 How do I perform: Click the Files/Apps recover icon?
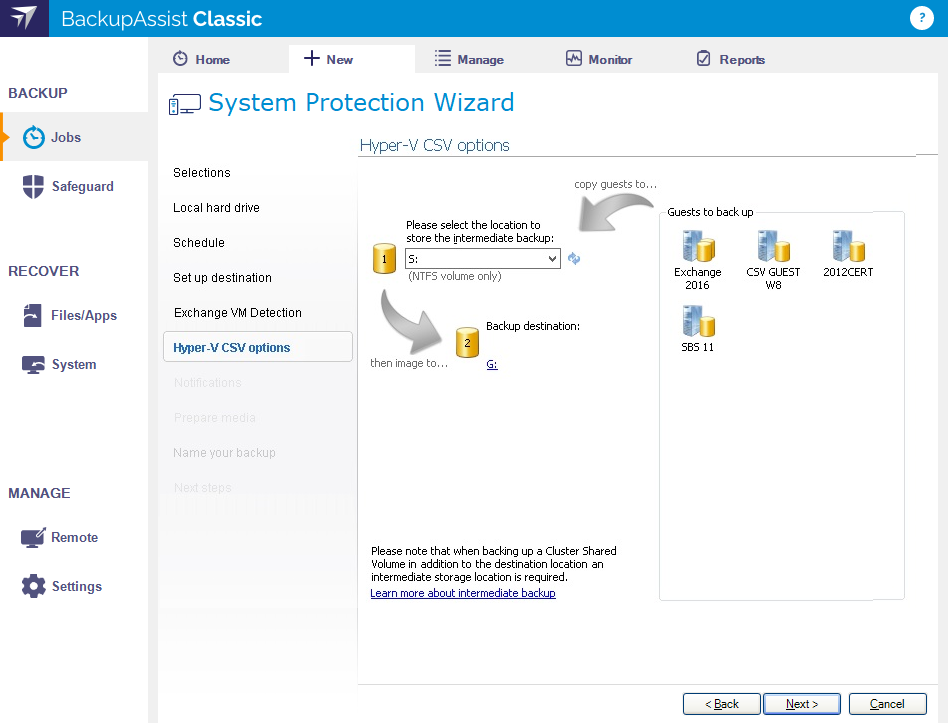[33, 315]
